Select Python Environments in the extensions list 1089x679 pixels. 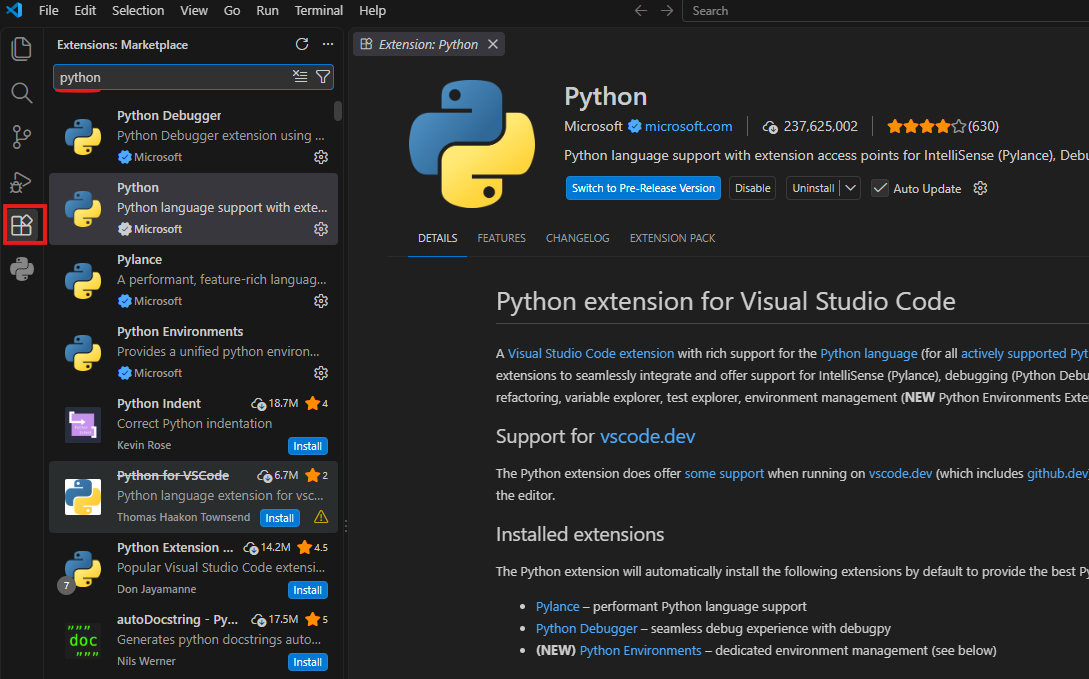pyautogui.click(x=193, y=353)
